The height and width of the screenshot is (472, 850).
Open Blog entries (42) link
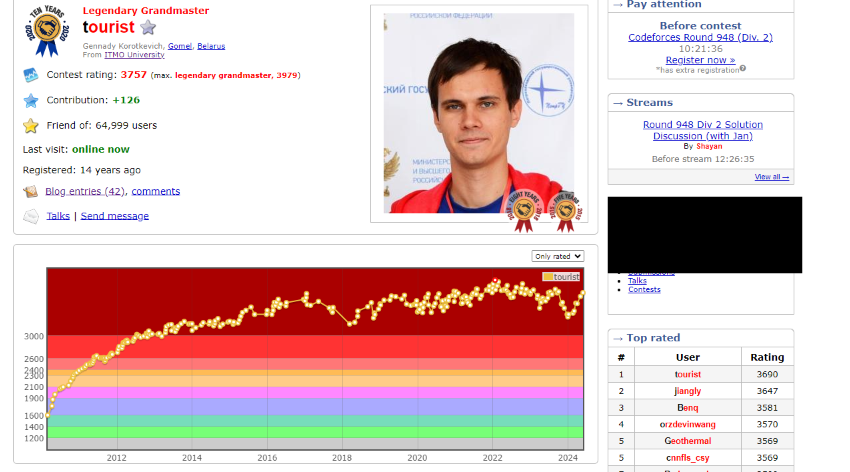[x=85, y=191]
